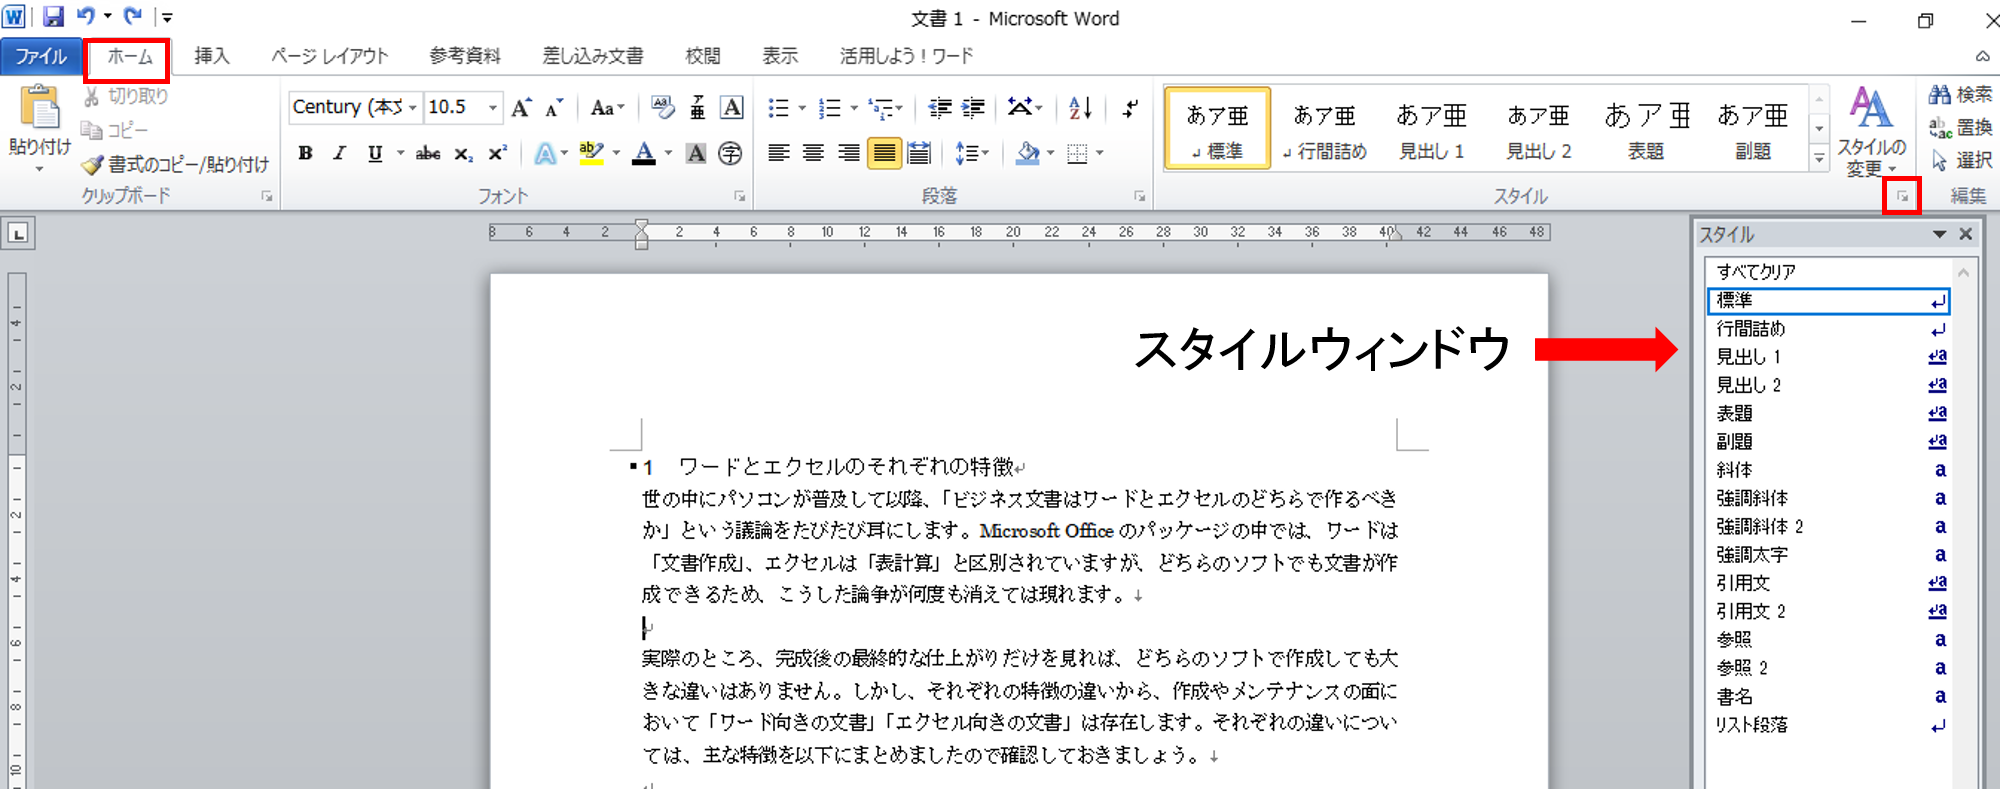Click the Redo arrow icon
Viewport: 2000px width, 789px height.
(133, 16)
